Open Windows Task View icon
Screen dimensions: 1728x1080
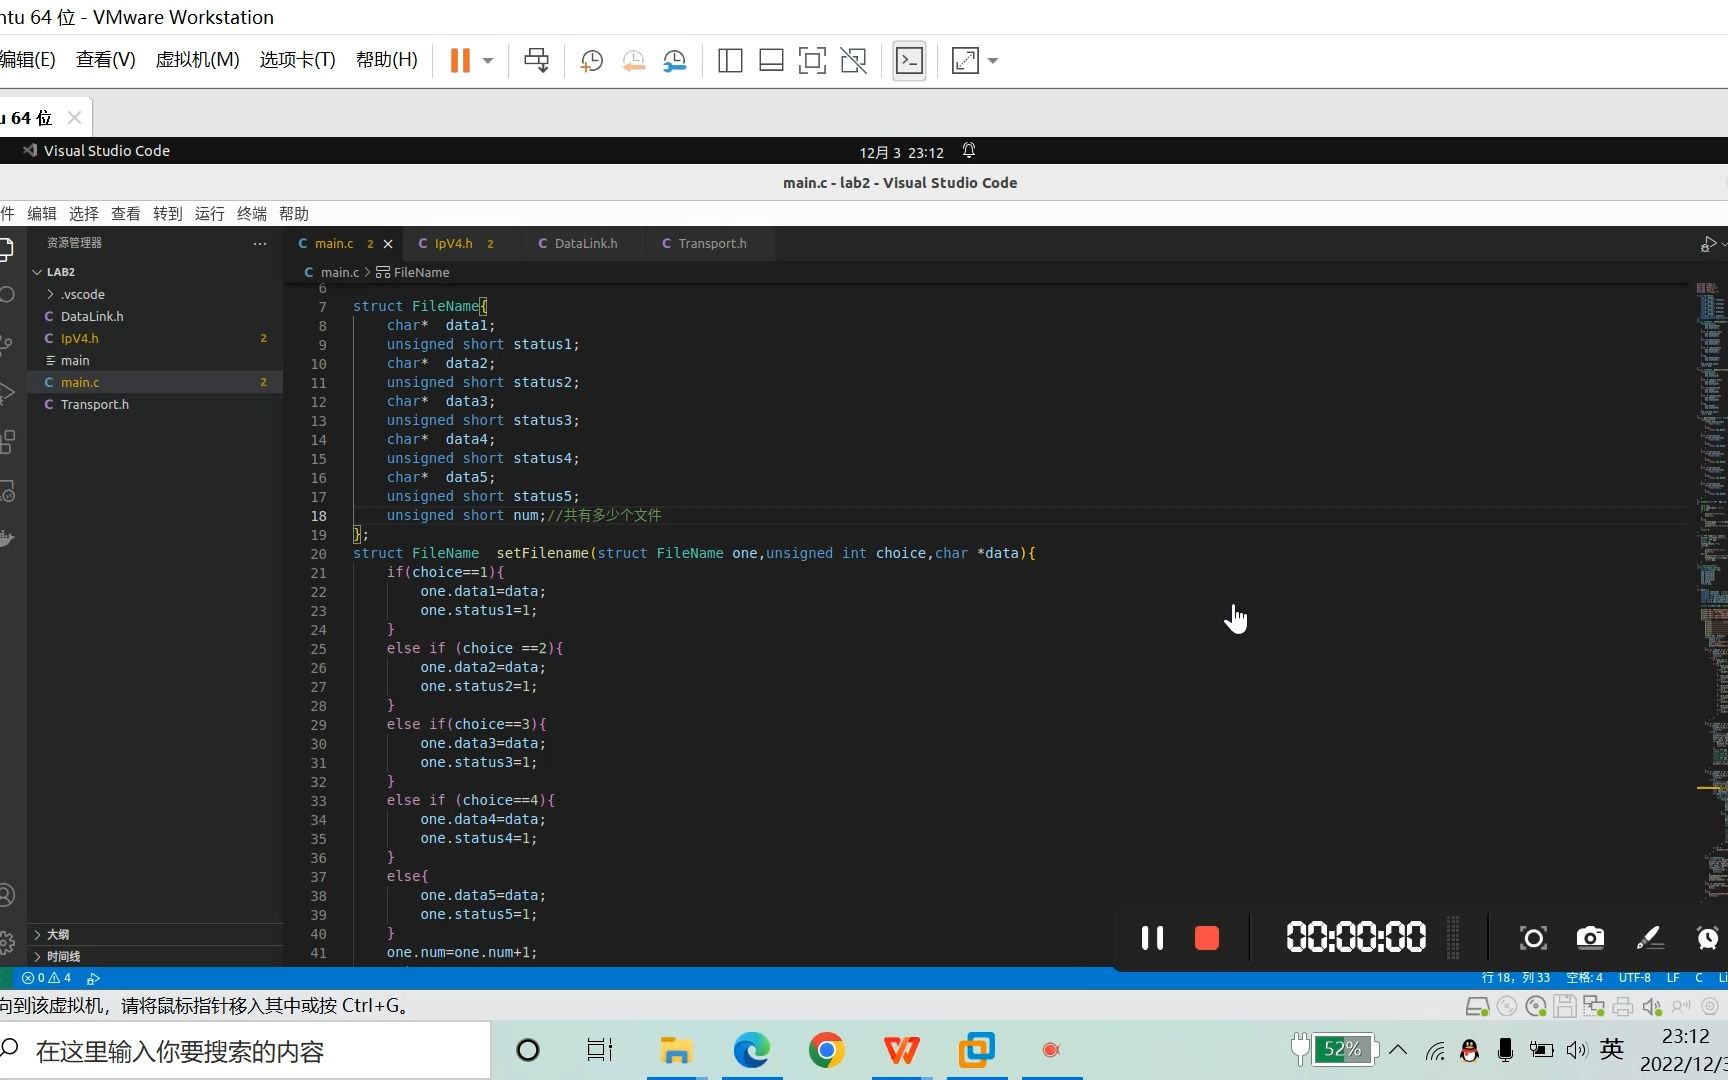coord(600,1050)
